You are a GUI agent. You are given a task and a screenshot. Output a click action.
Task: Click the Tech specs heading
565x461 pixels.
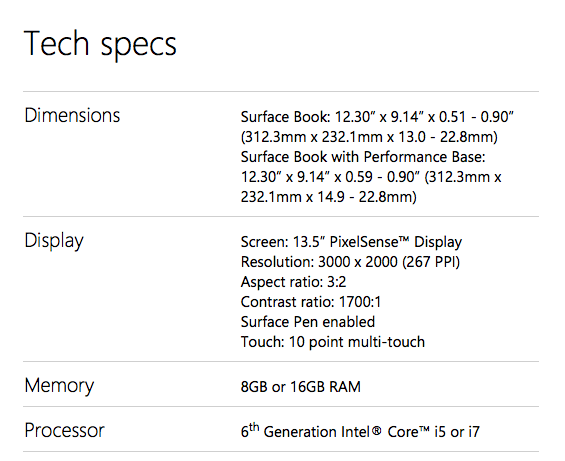[x=100, y=44]
